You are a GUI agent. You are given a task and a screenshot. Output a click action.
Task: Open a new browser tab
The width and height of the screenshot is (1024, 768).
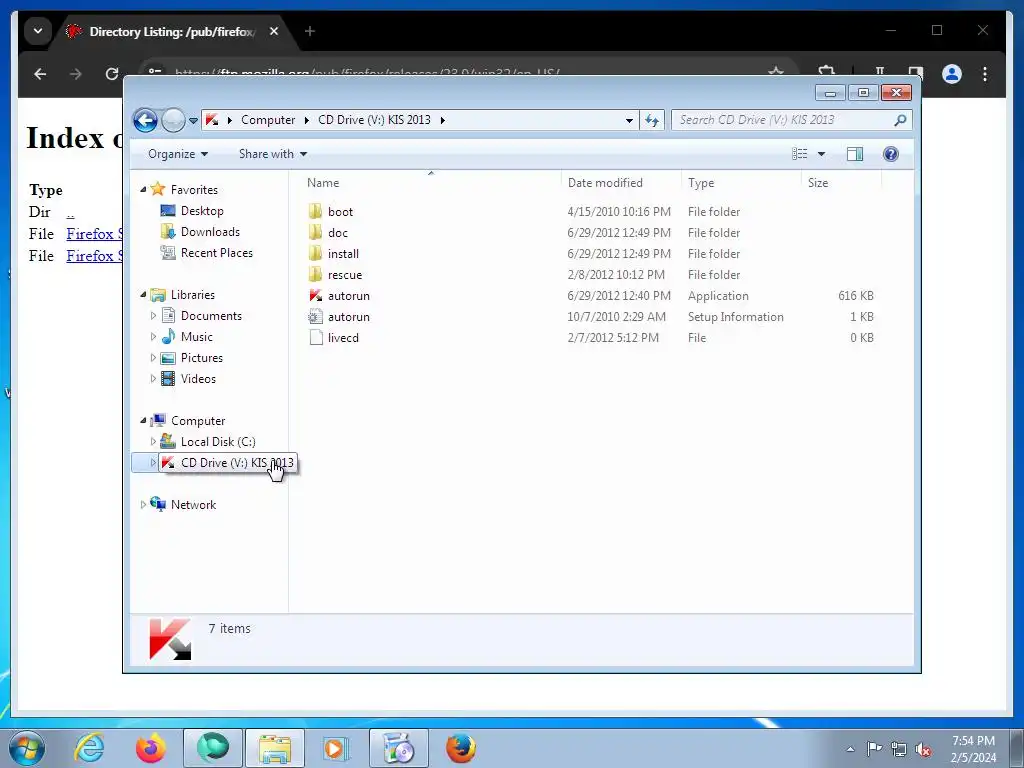click(x=310, y=31)
